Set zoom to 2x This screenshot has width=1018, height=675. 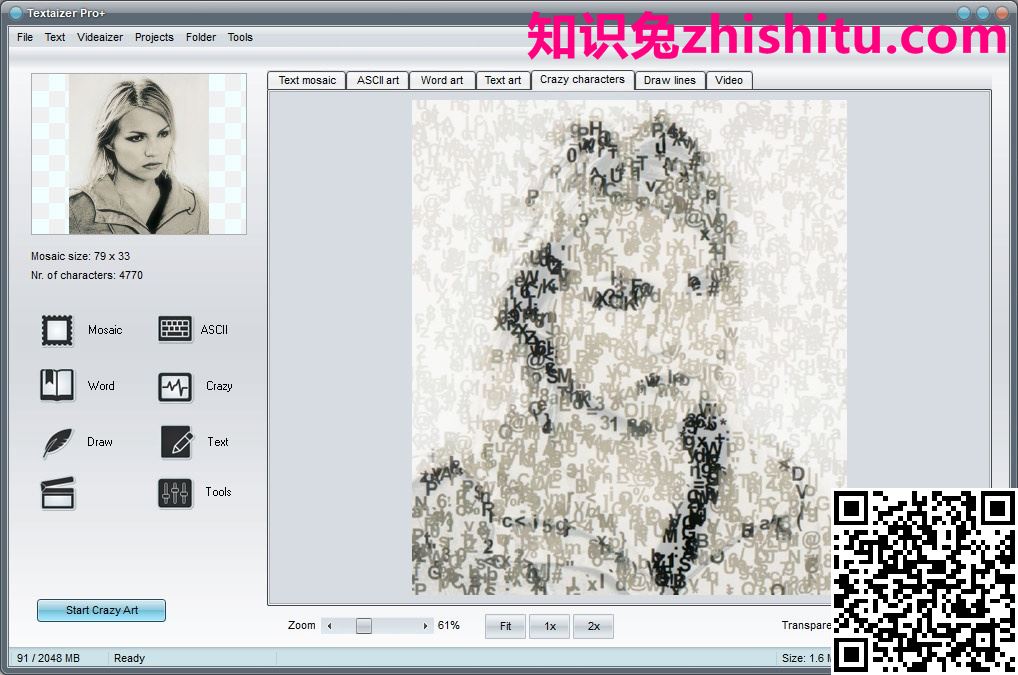click(593, 626)
